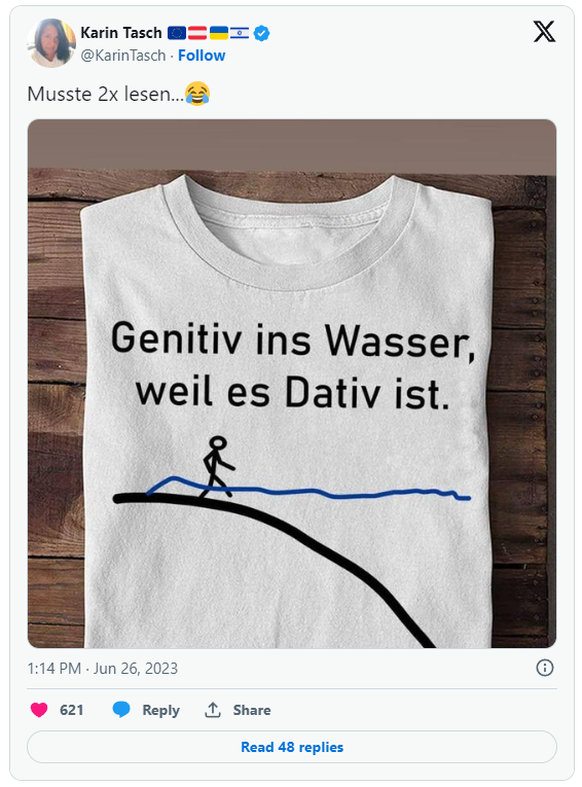This screenshot has width=582, height=787.
Task: Click the 1:14 PM Jun 26, 2023 timestamp
Action: point(102,668)
